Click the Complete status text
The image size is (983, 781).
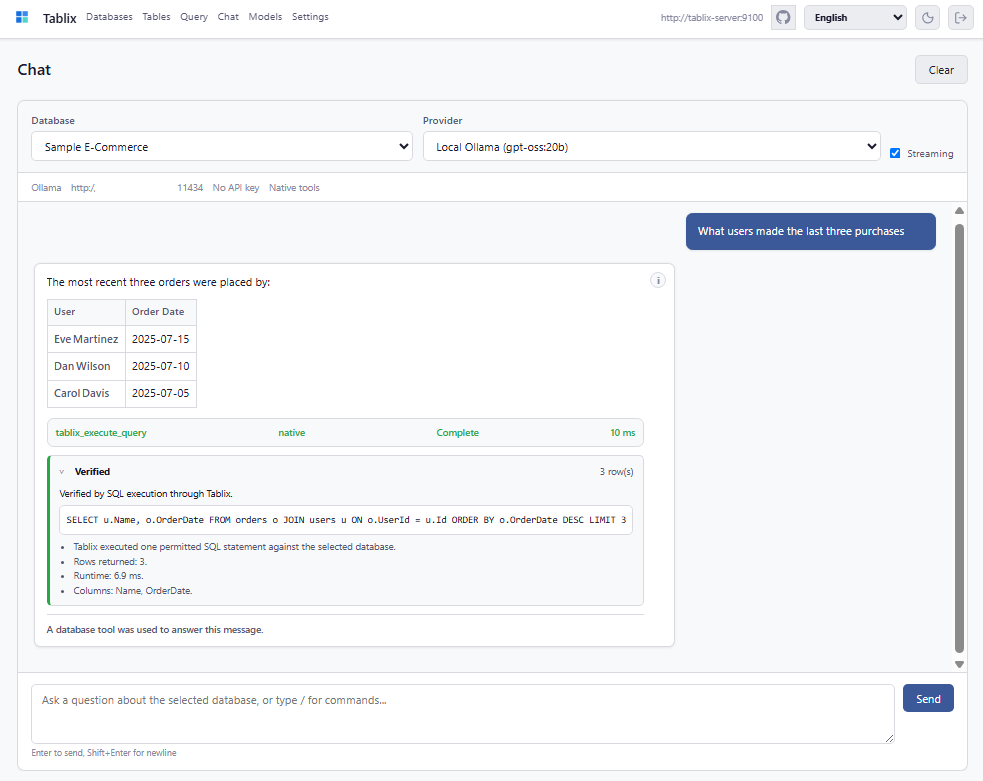click(x=458, y=432)
